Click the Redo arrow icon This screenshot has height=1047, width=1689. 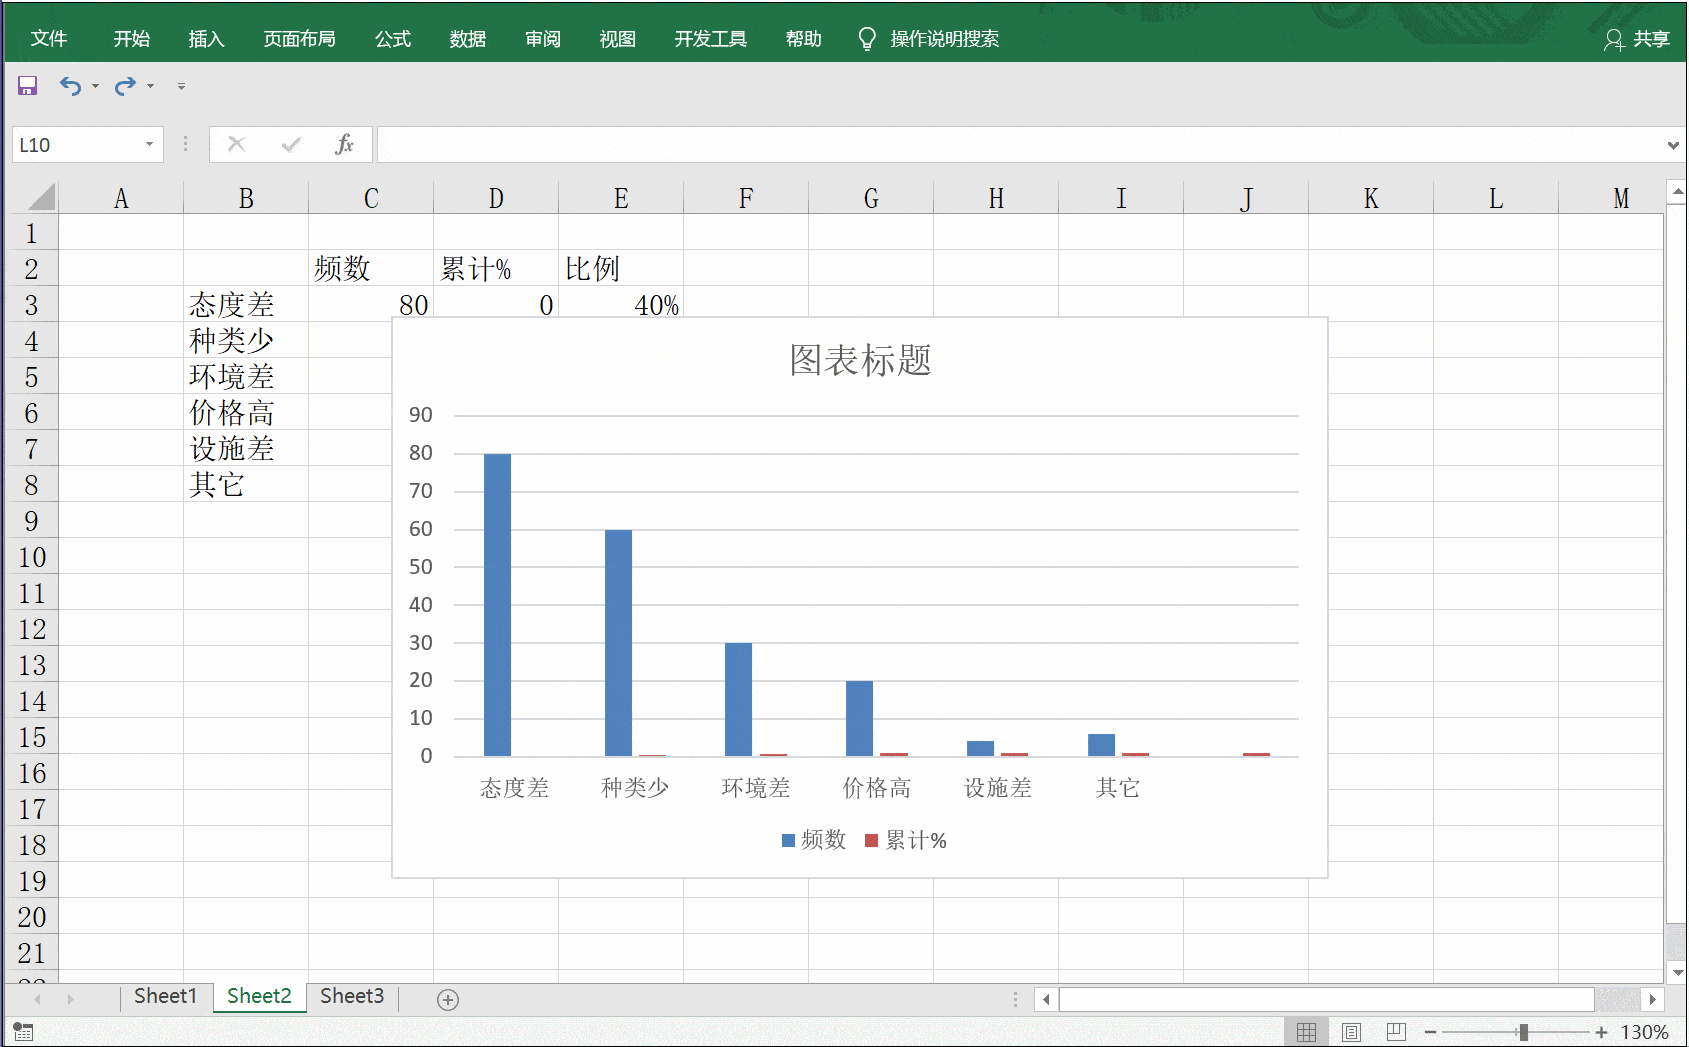point(124,86)
